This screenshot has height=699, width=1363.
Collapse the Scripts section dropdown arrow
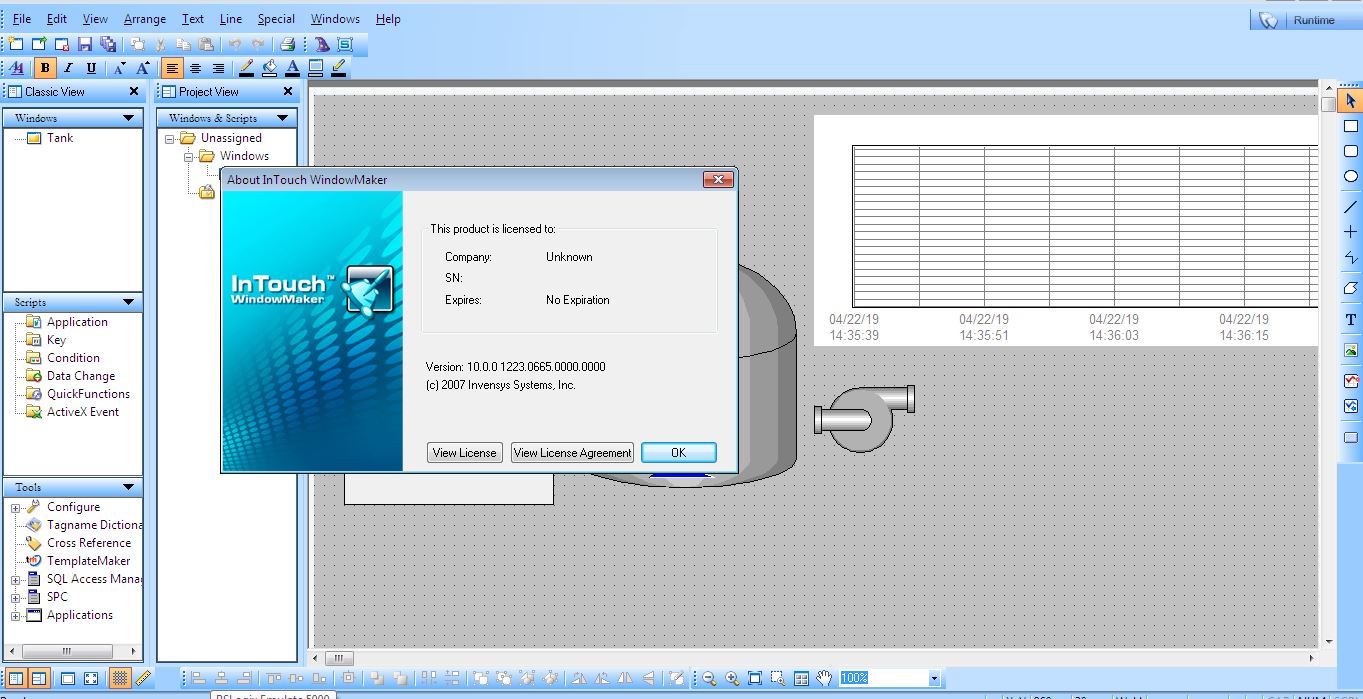tap(128, 302)
